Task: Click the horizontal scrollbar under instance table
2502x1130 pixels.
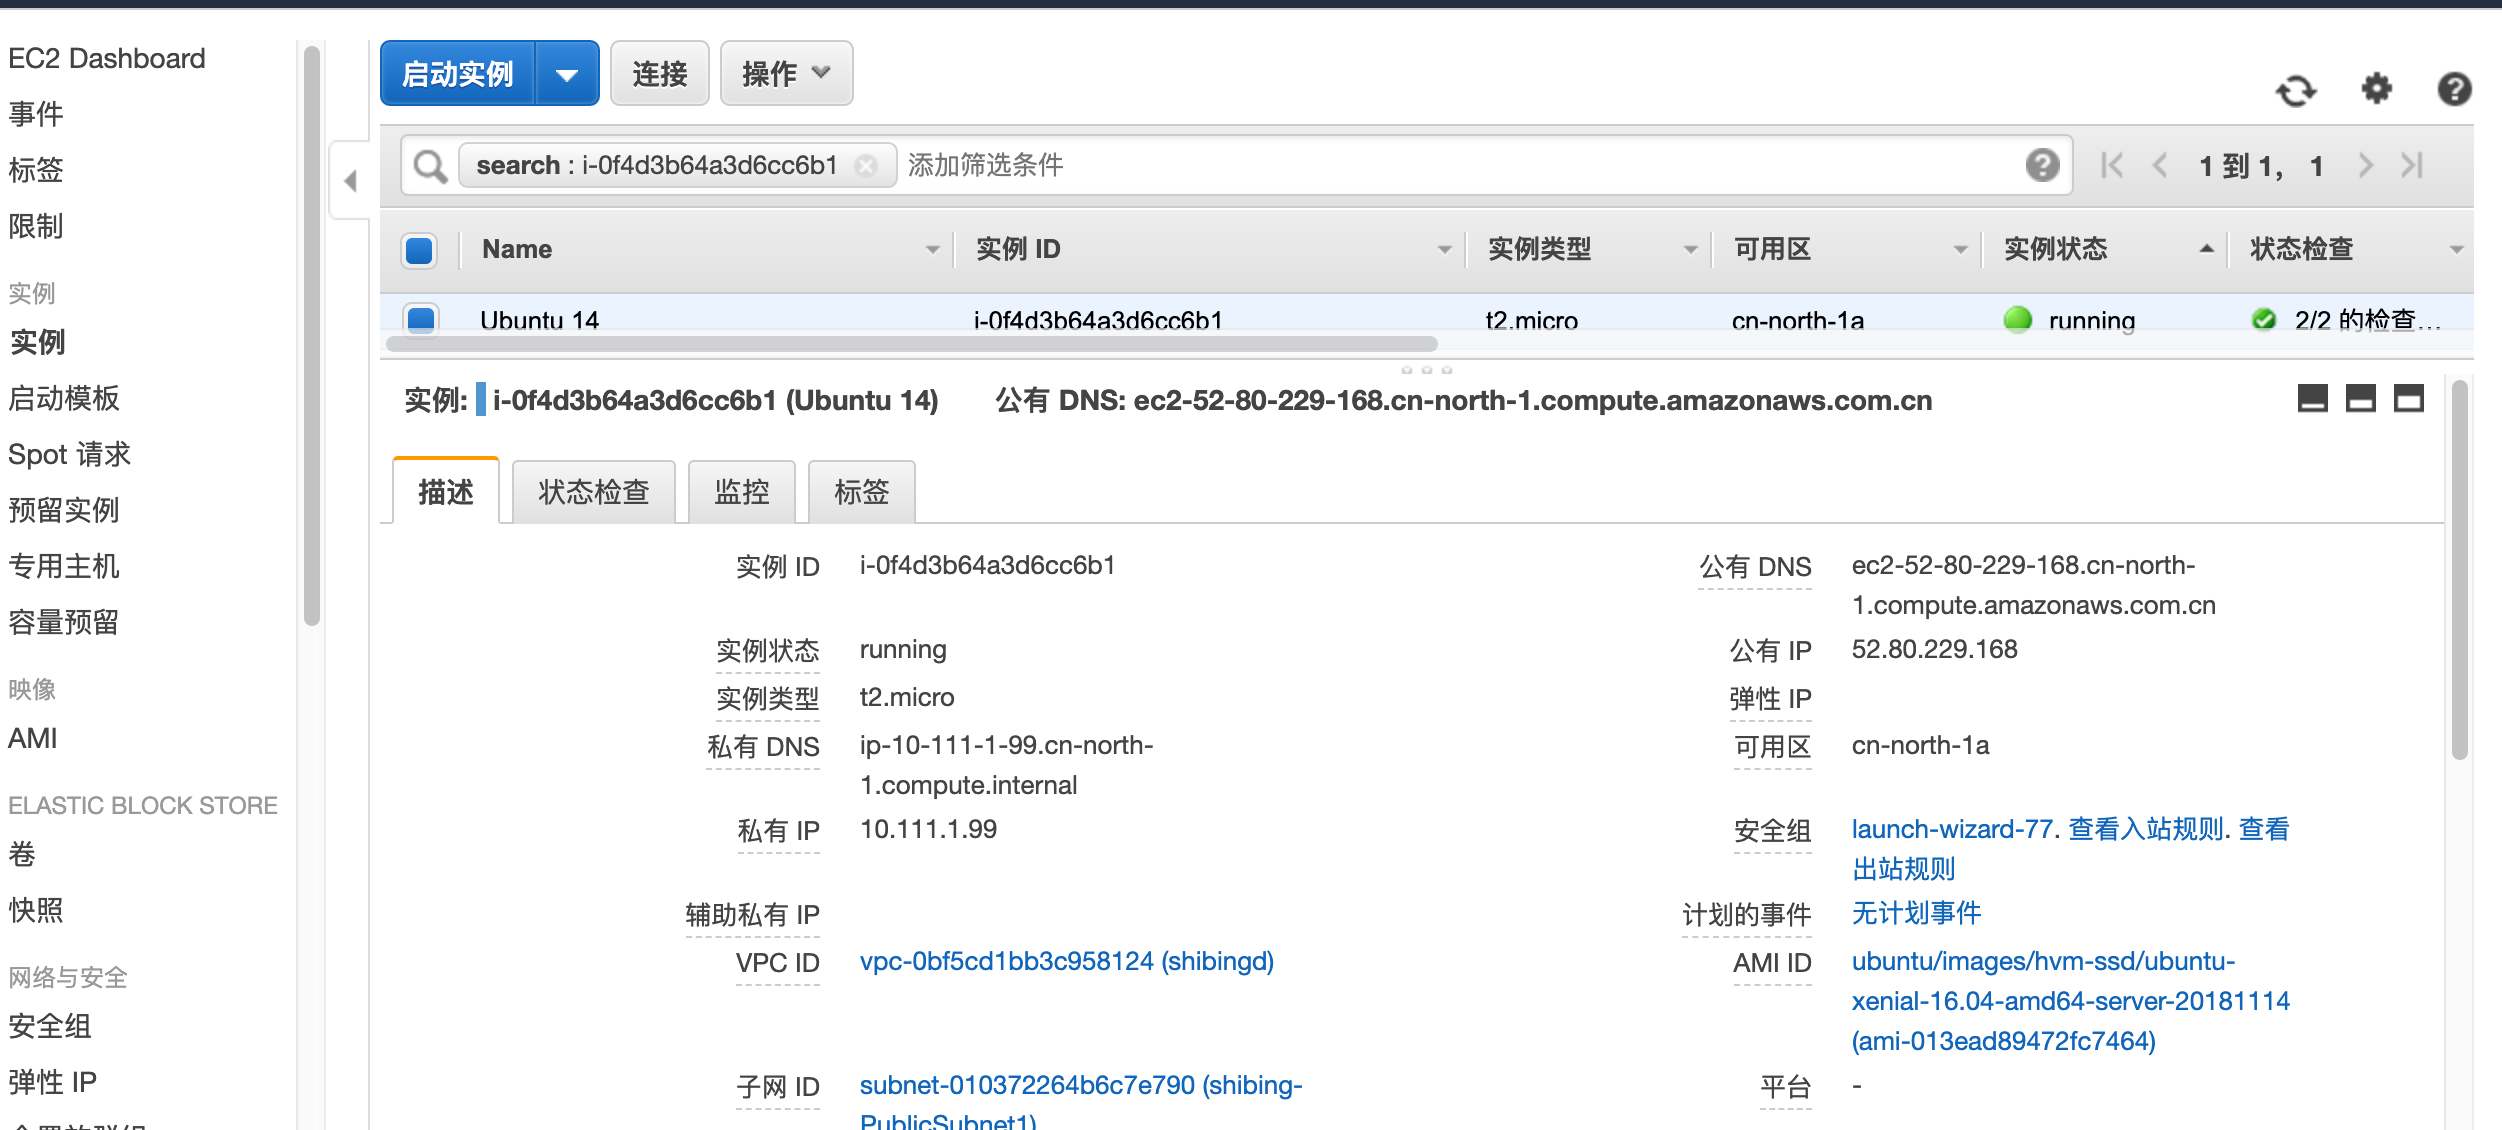Action: (910, 344)
